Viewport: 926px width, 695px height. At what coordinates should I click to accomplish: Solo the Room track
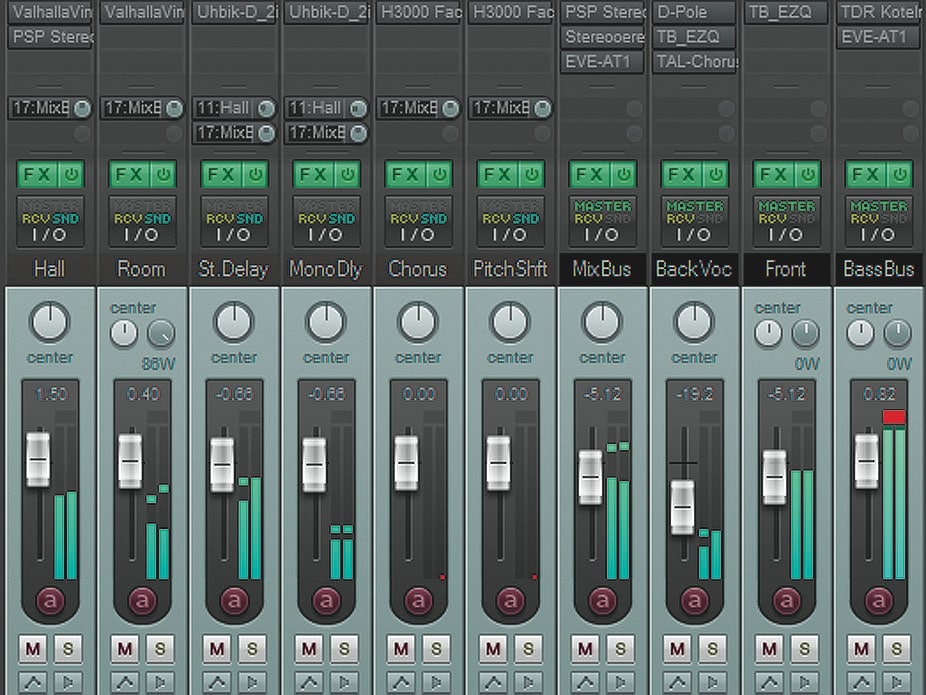coord(160,650)
